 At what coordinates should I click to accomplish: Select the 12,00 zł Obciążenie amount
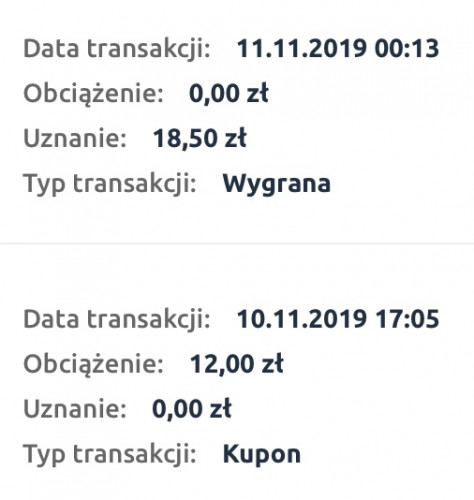pos(236,364)
